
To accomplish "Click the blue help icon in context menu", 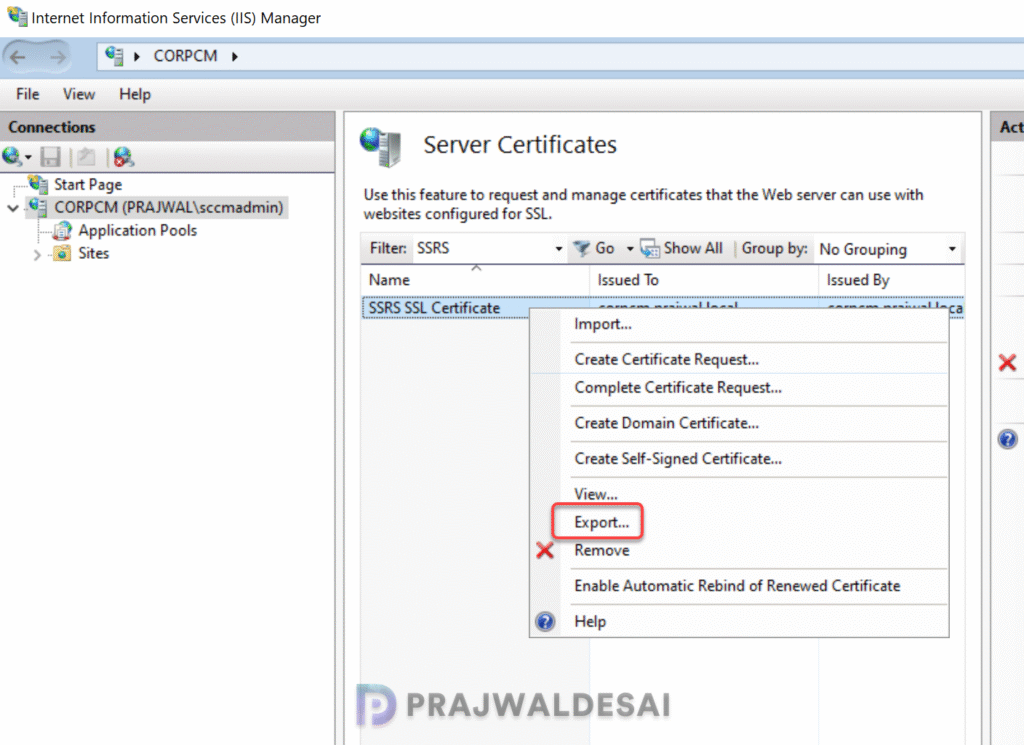I will click(x=545, y=622).
